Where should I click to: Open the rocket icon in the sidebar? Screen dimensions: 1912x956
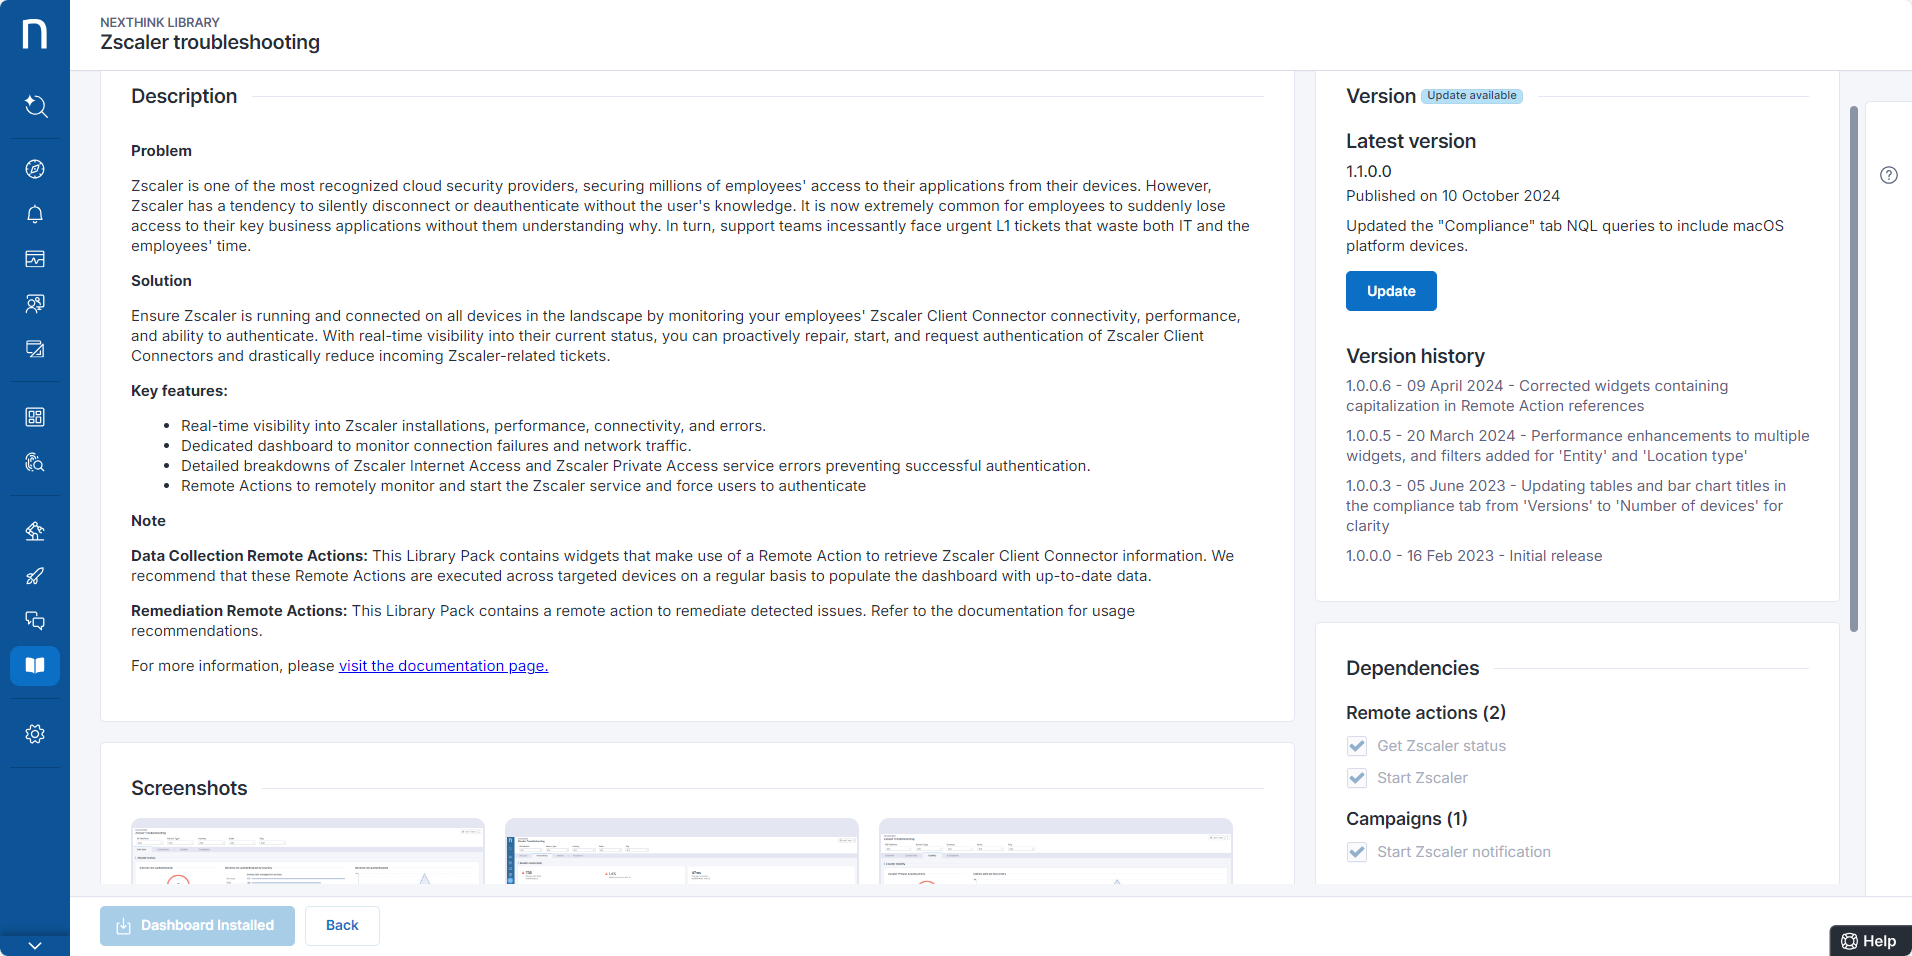pyautogui.click(x=35, y=576)
